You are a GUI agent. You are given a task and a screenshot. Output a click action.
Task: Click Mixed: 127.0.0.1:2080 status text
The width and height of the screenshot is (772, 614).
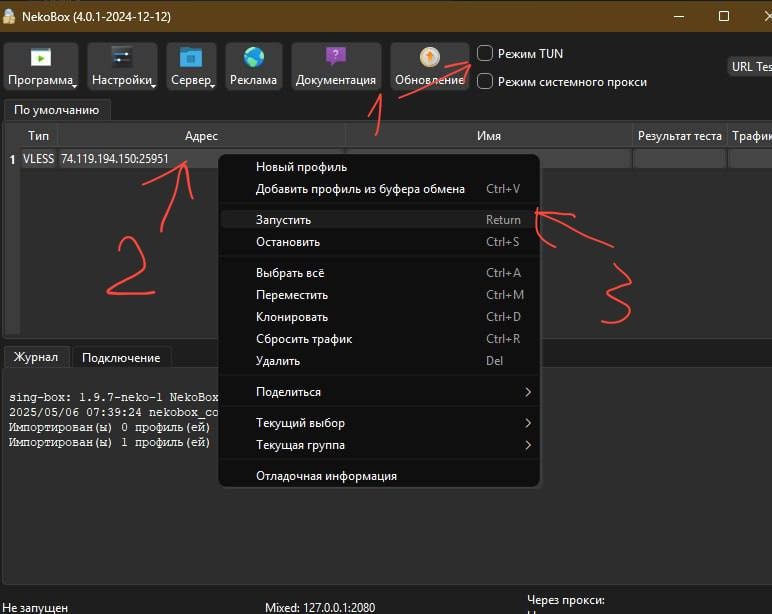[x=320, y=608]
